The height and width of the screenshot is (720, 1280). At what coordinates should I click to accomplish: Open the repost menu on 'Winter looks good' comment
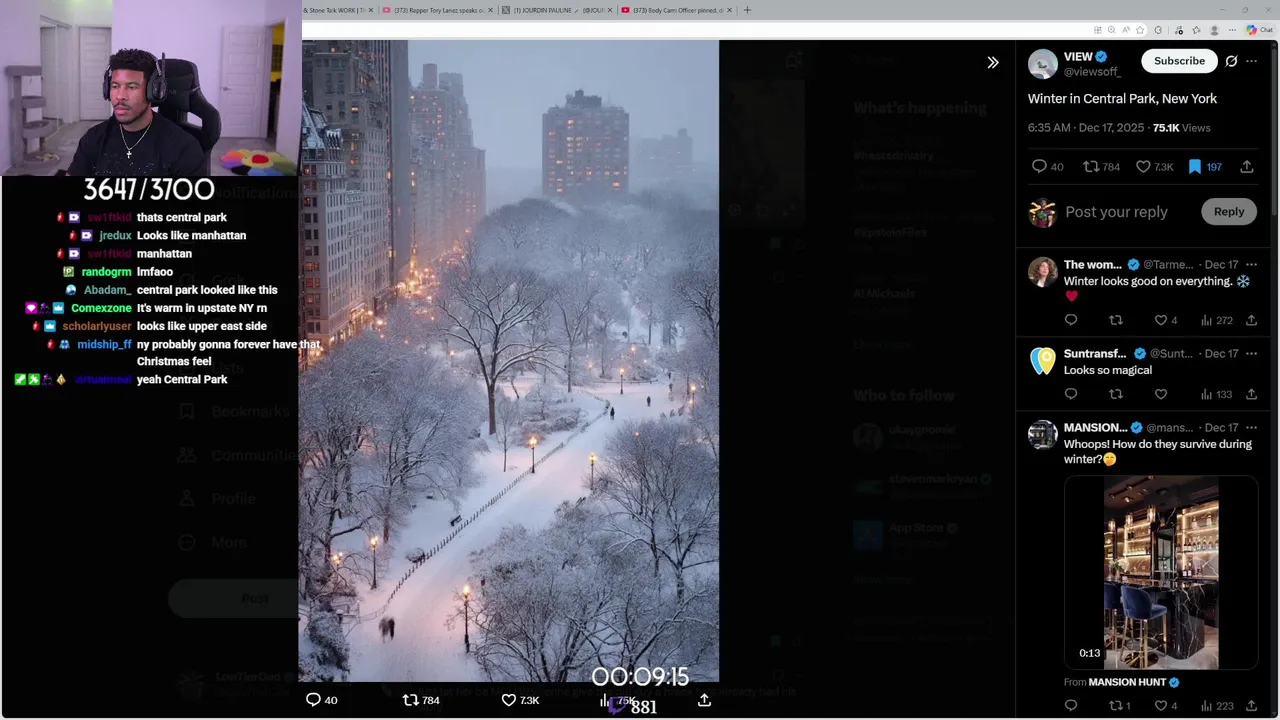click(x=1116, y=320)
